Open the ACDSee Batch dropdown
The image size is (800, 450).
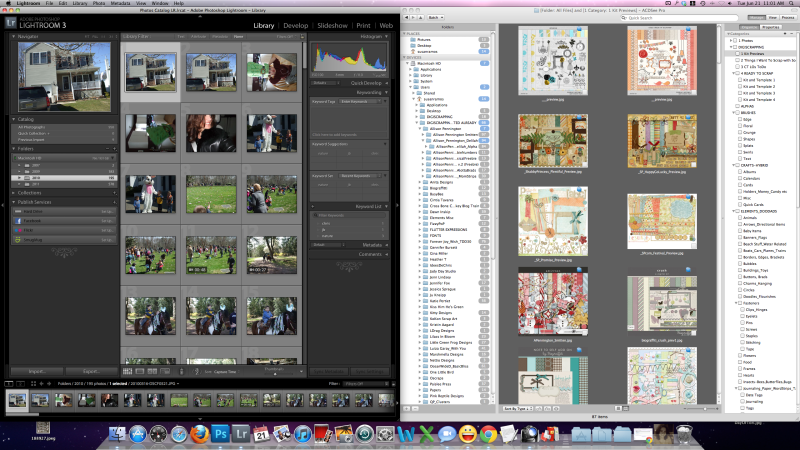click(x=435, y=17)
